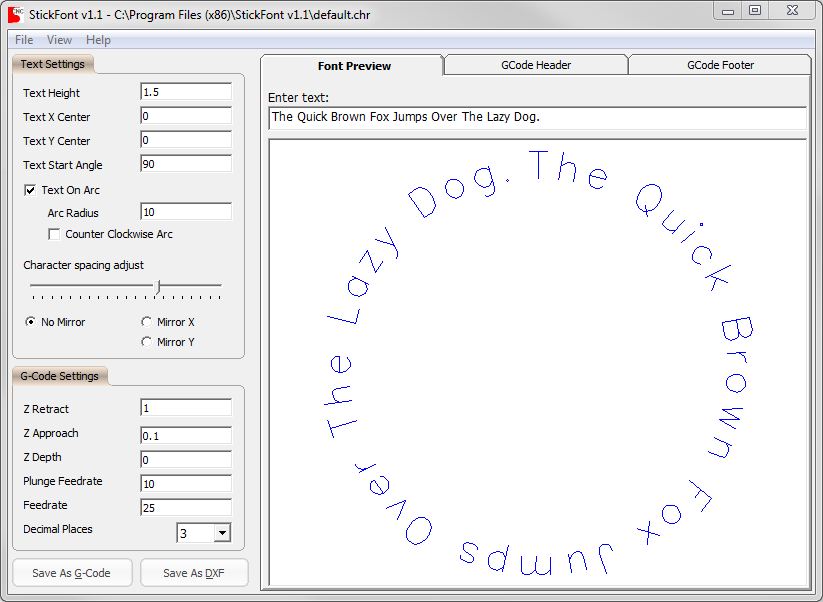
Task: Switch to the GCode Footer tab
Action: pos(720,65)
